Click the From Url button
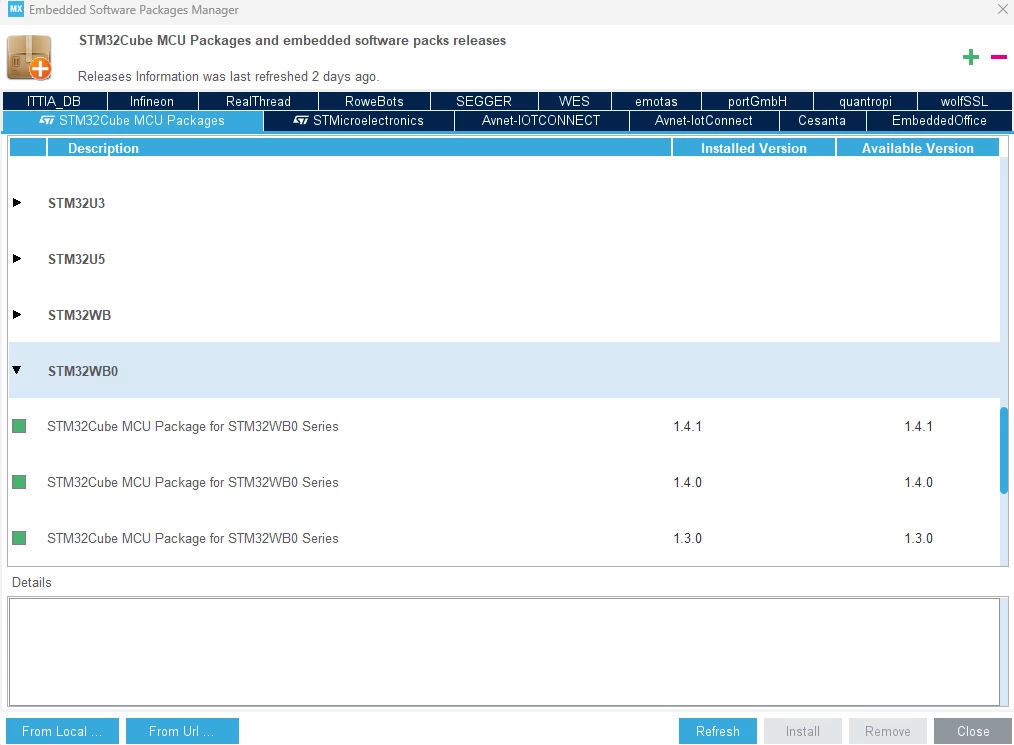This screenshot has width=1014, height=745. point(182,731)
